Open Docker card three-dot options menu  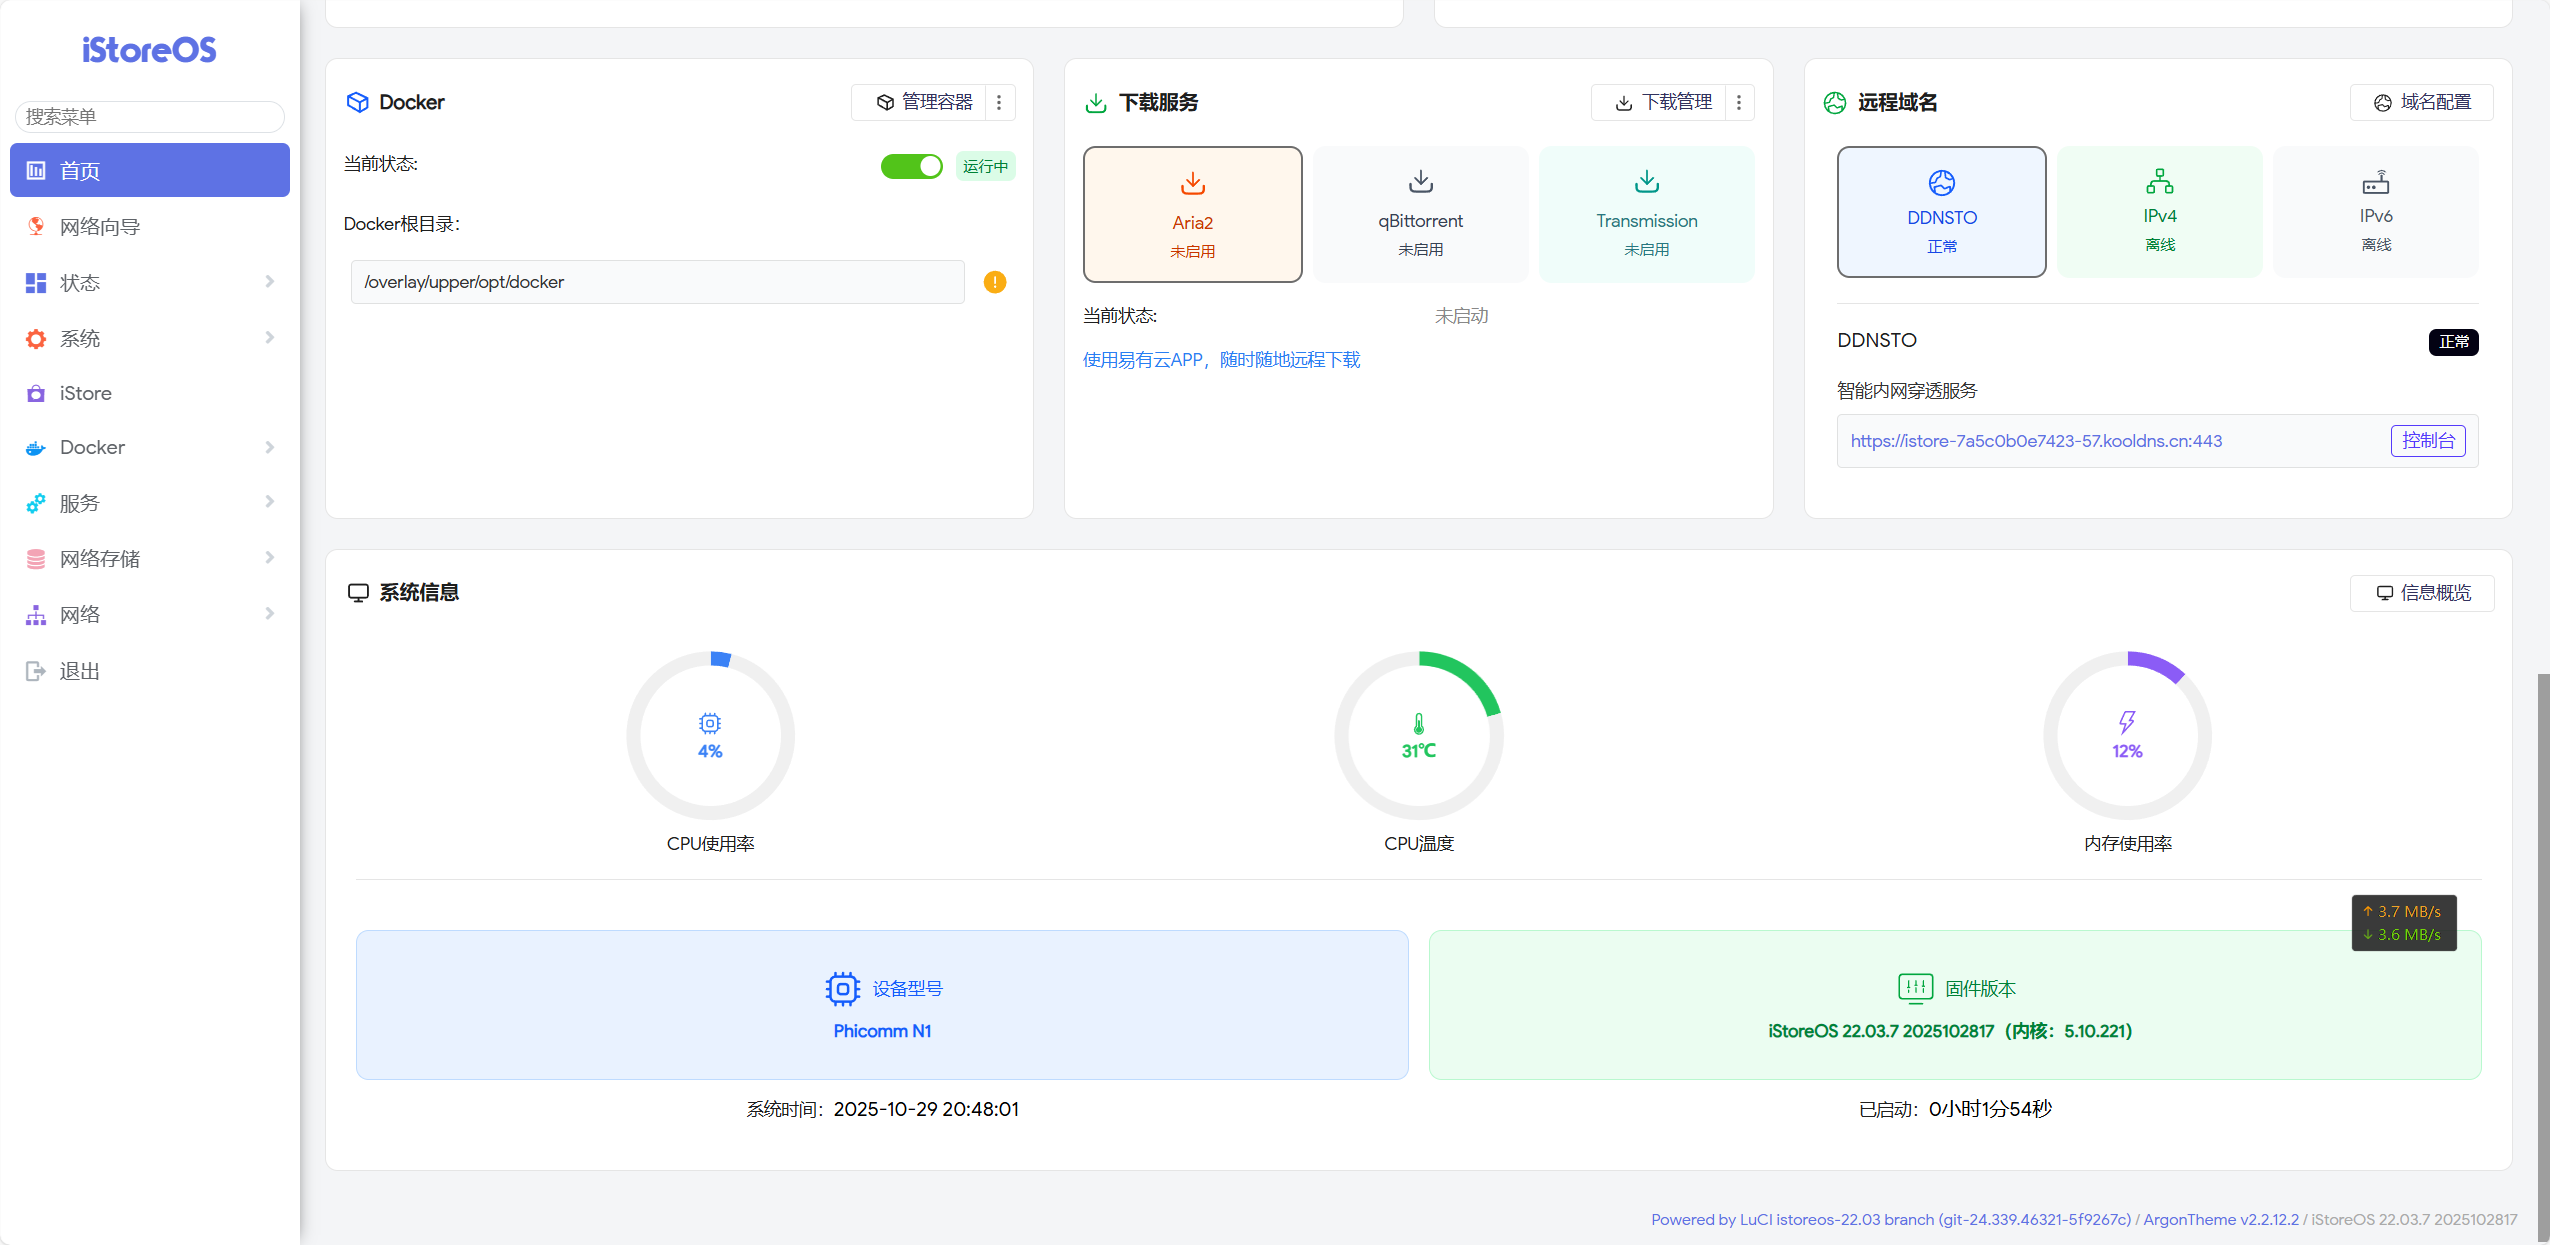coord(999,102)
